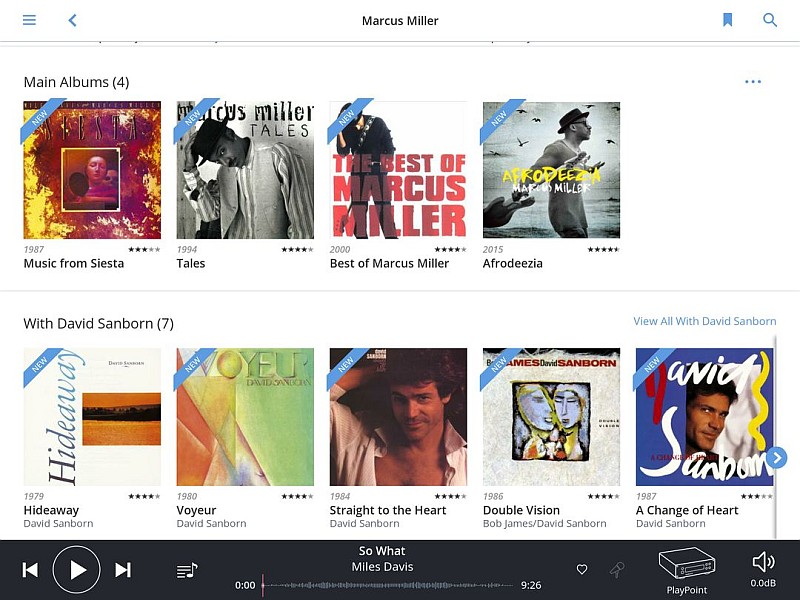Click the Main Albums (4) heading
800x600 pixels.
pyautogui.click(x=76, y=82)
